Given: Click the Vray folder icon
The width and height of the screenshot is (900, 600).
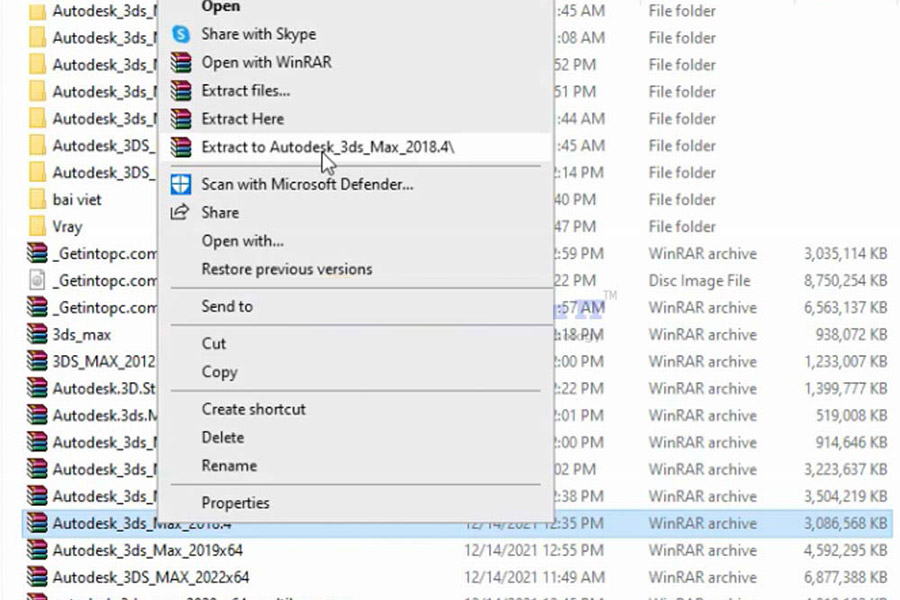Looking at the screenshot, I should pyautogui.click(x=37, y=227).
